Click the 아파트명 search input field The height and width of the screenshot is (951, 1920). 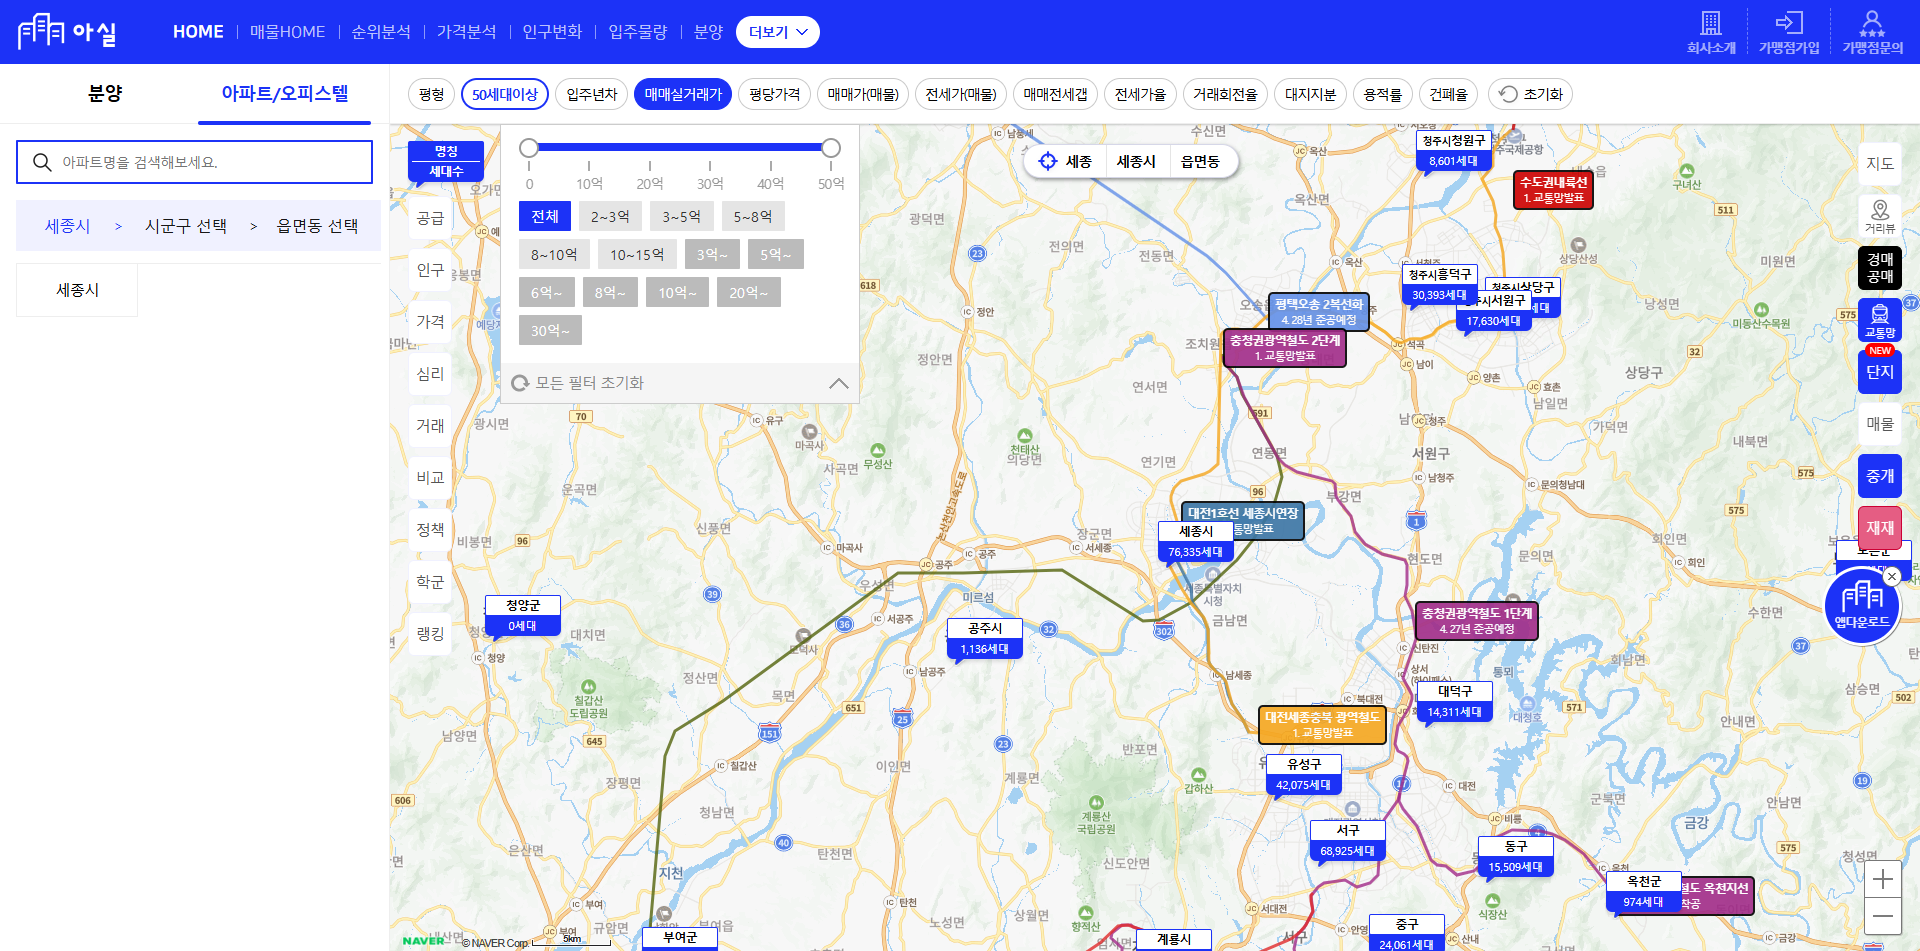click(x=194, y=162)
